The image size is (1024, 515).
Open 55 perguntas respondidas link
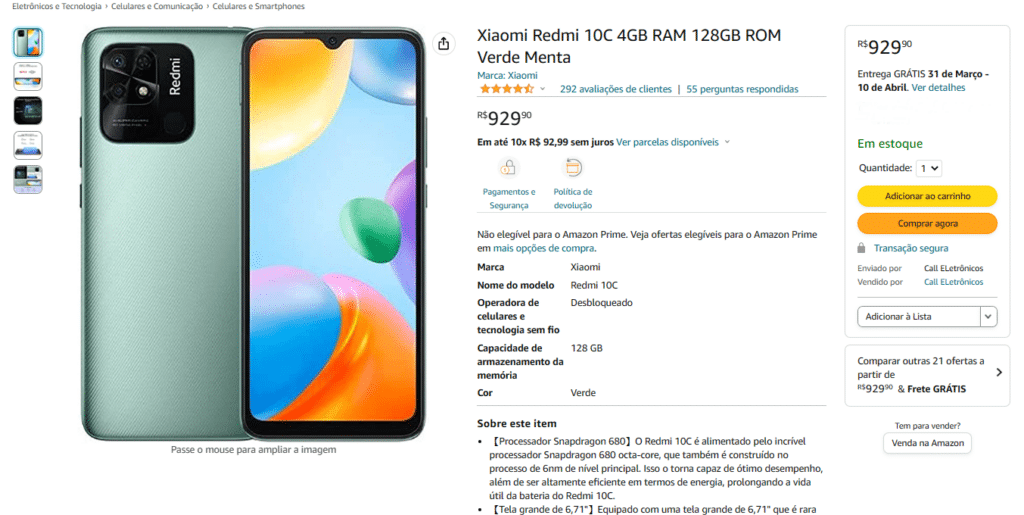click(x=742, y=89)
